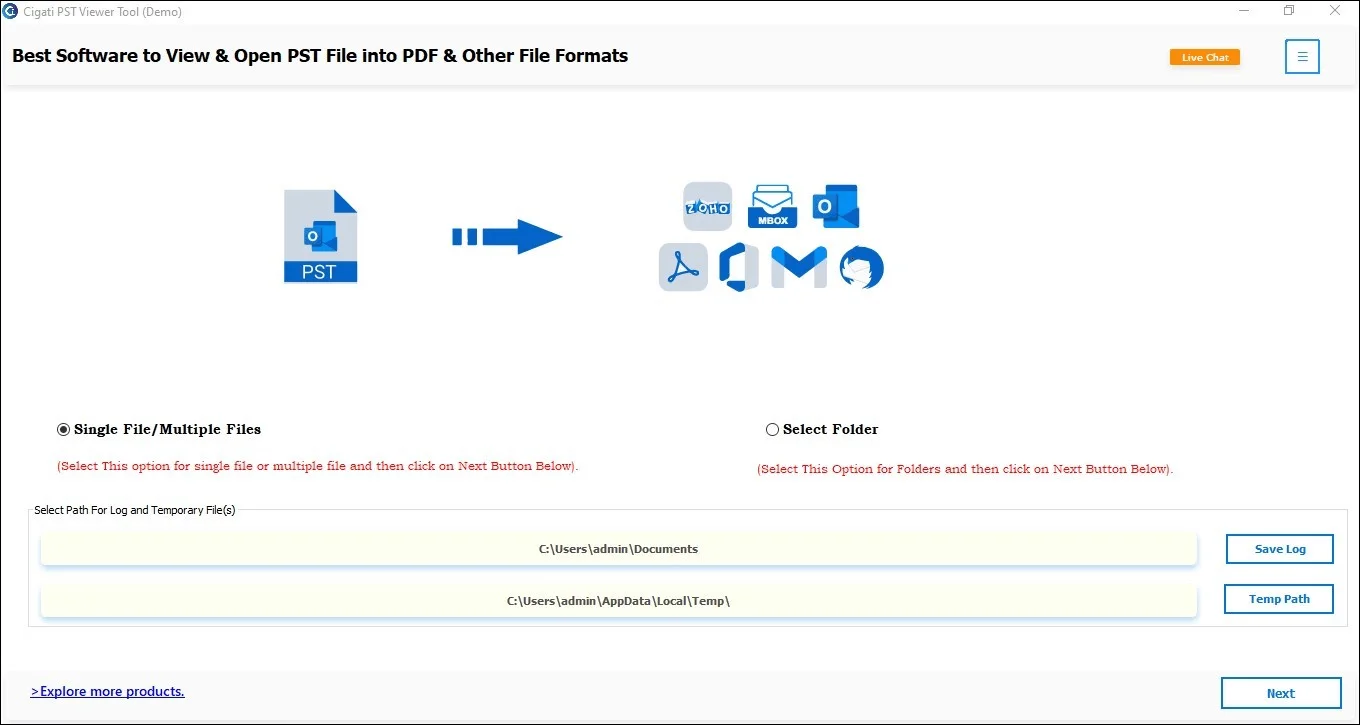Image resolution: width=1360 pixels, height=725 pixels.
Task: Click the Thunderbird icon
Action: click(861, 268)
